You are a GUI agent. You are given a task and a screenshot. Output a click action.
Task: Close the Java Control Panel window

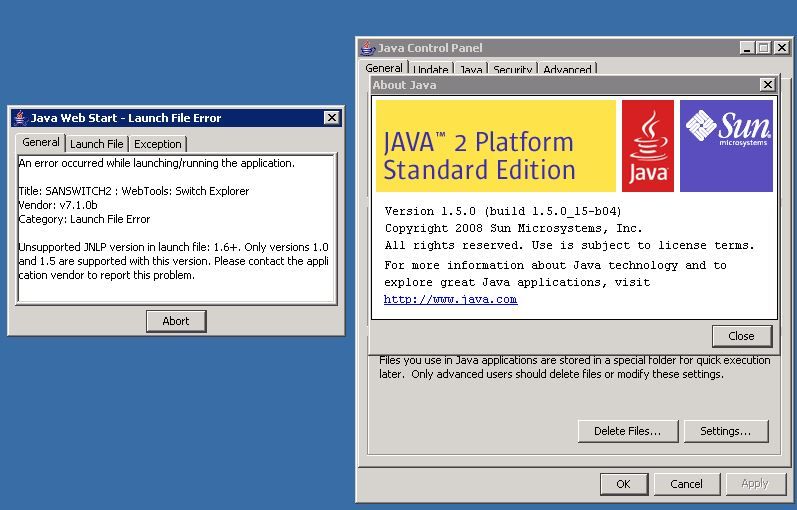click(x=782, y=48)
